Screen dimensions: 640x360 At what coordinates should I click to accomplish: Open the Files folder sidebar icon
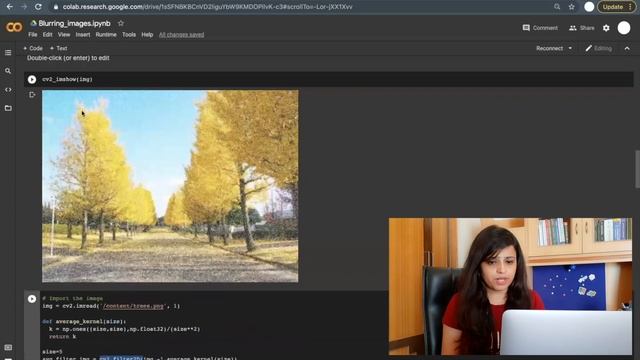click(8, 108)
